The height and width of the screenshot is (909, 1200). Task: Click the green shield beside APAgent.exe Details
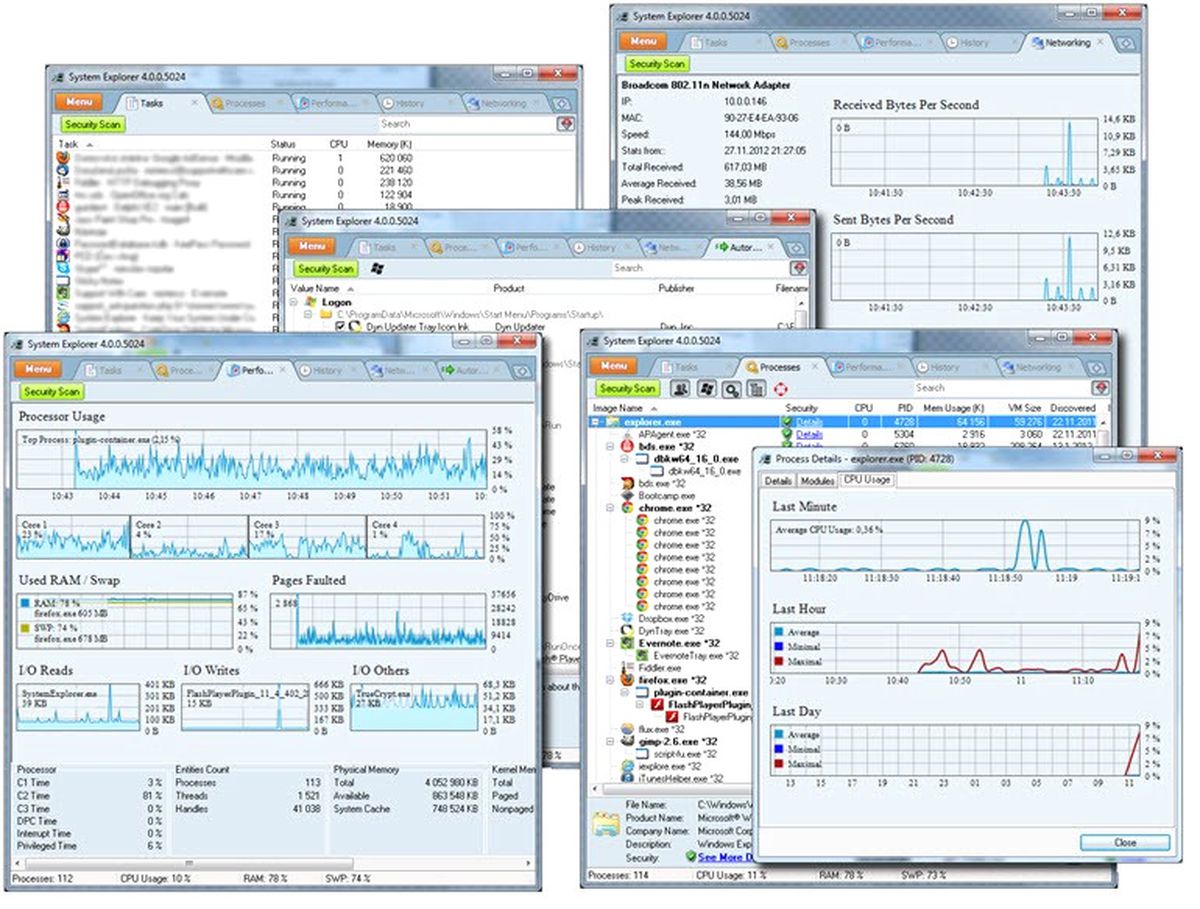click(788, 435)
